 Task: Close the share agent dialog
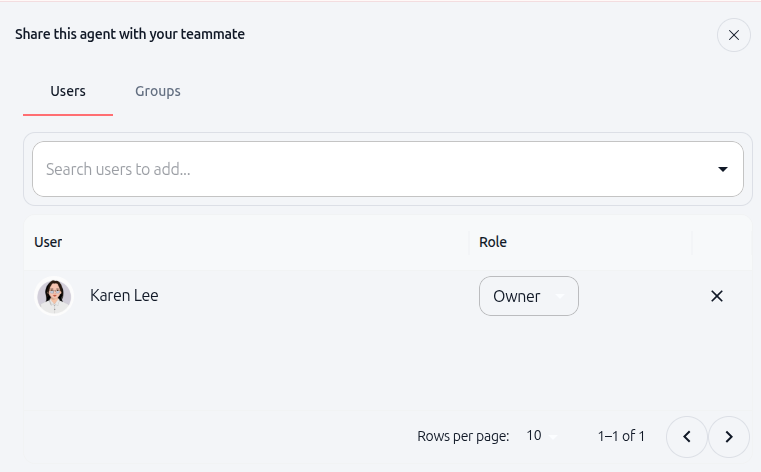(733, 35)
